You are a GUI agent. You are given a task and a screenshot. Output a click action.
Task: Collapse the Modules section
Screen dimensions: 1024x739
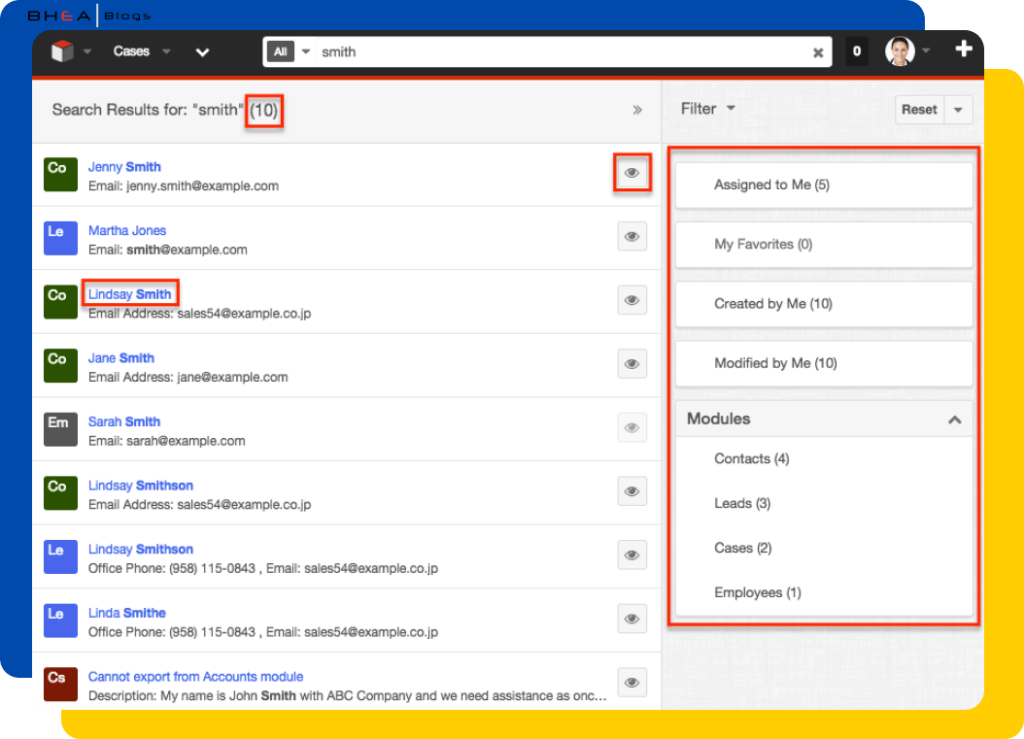pos(954,419)
